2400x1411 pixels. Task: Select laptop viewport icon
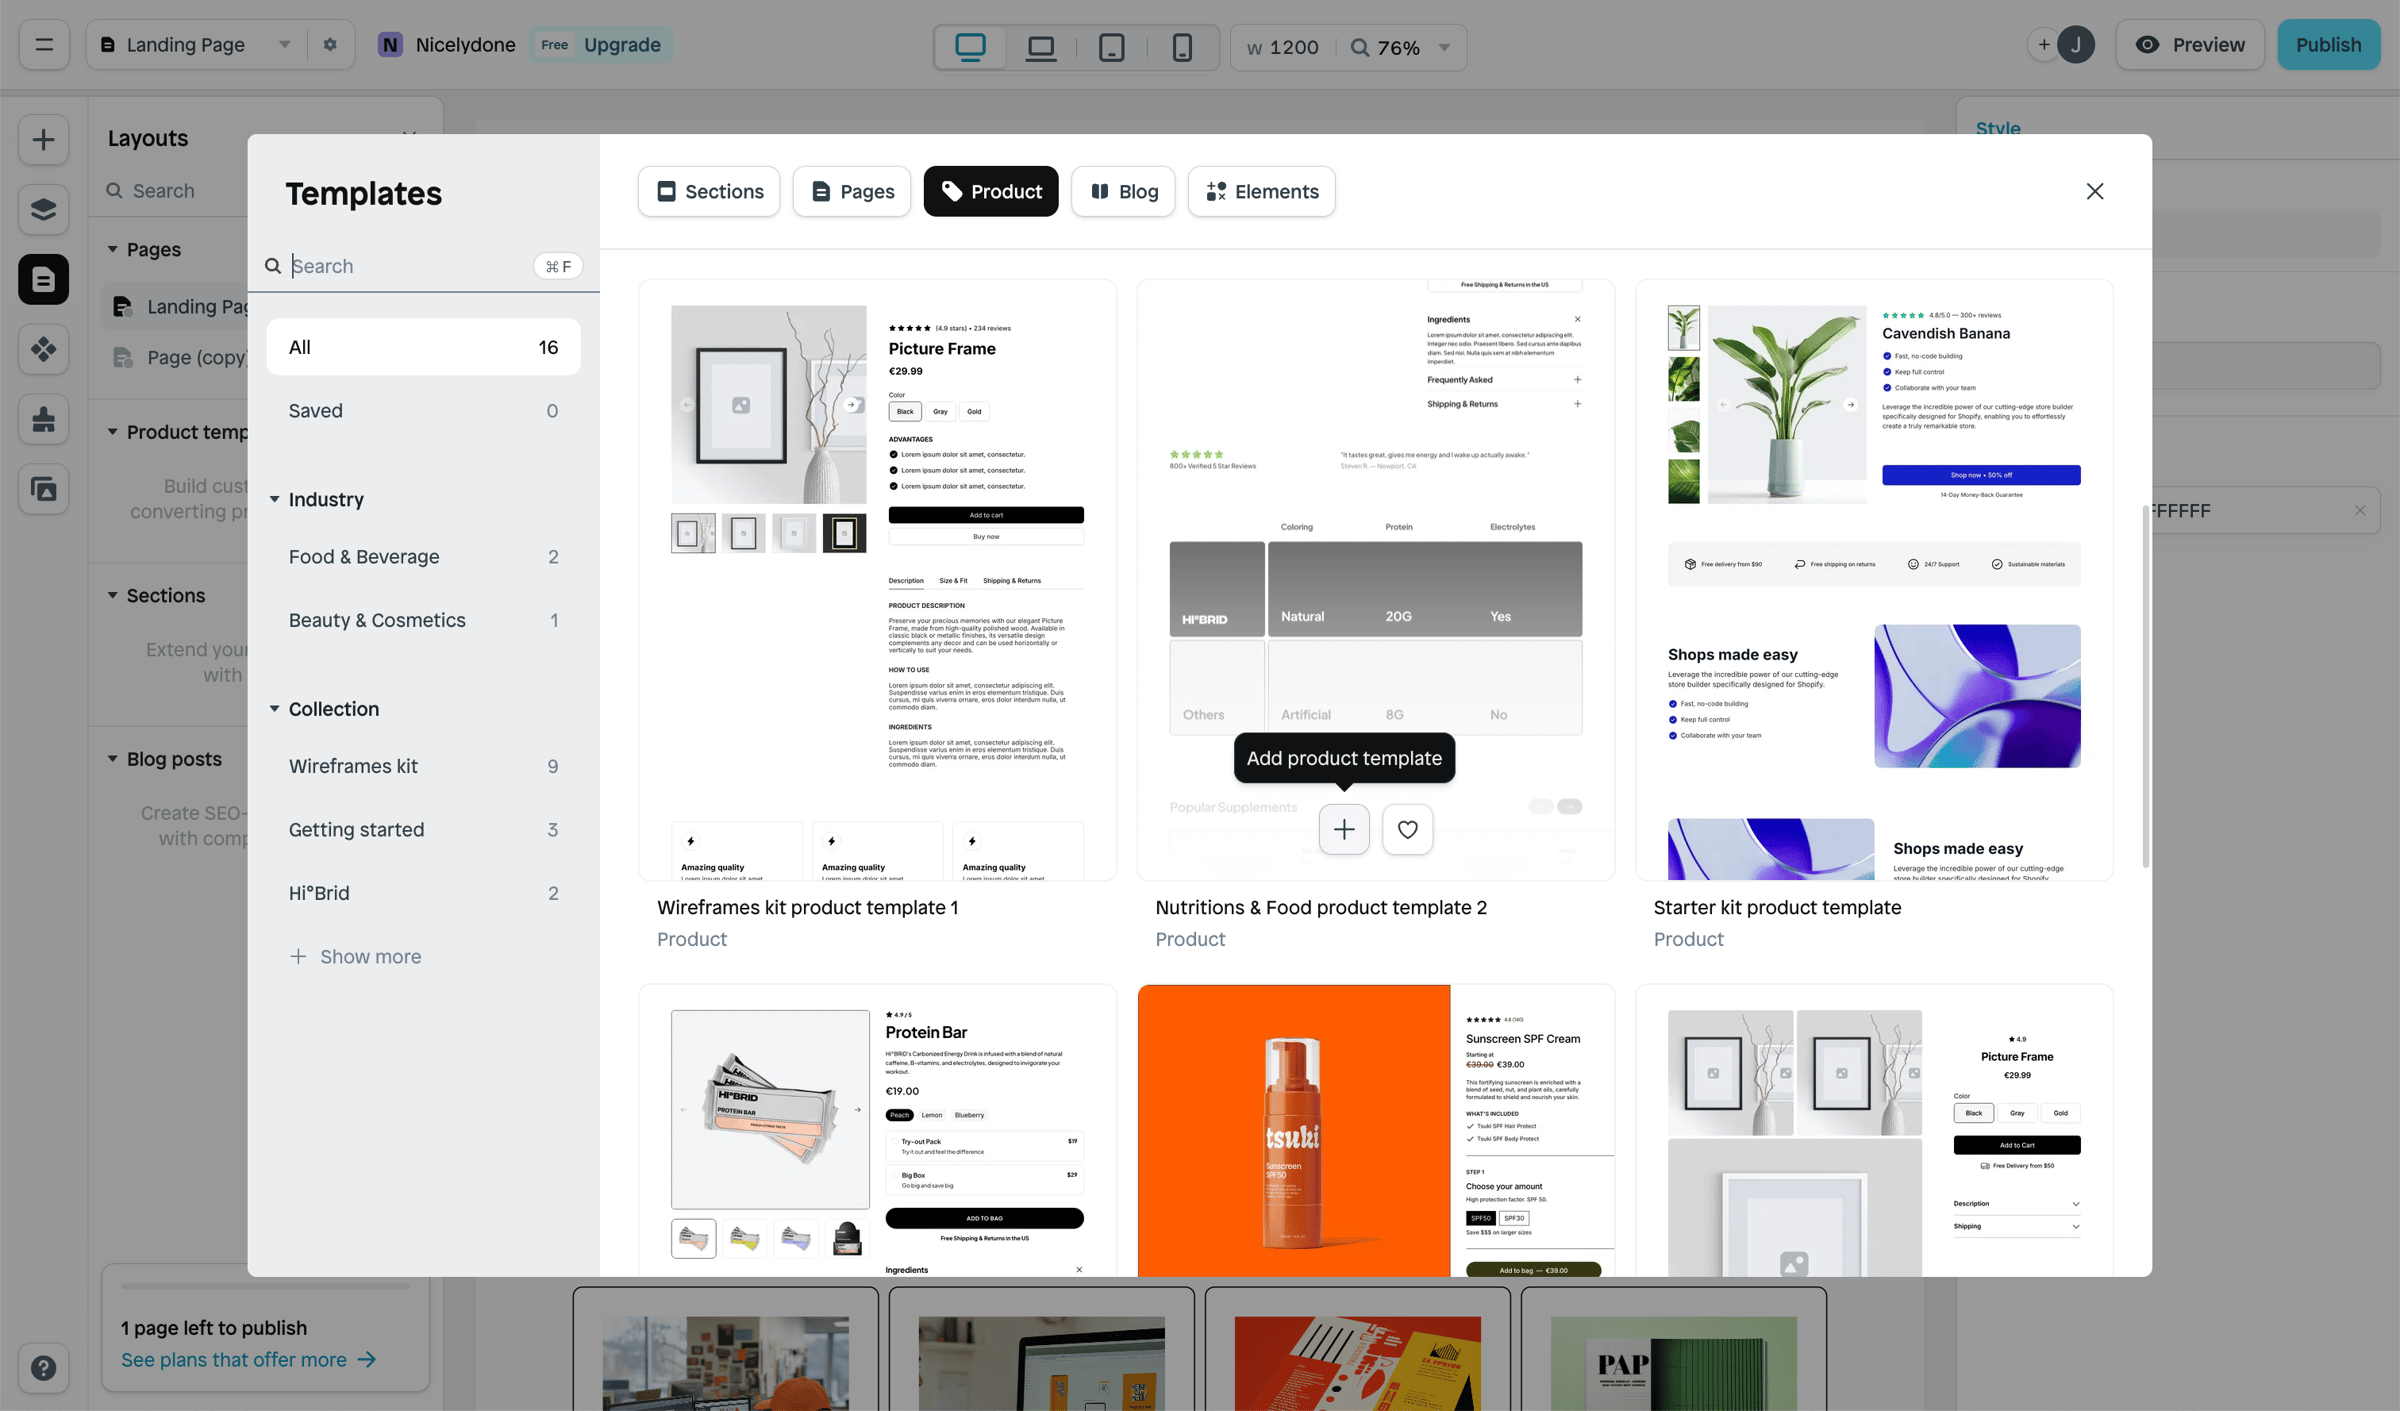[1041, 47]
